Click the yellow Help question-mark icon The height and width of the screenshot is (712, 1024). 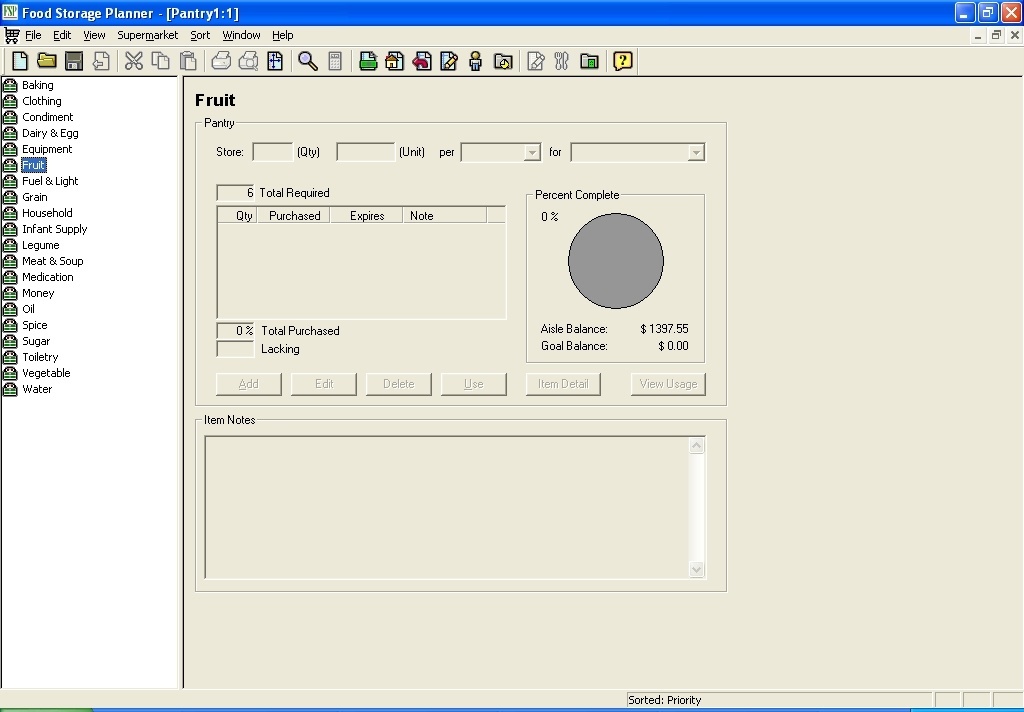622,61
